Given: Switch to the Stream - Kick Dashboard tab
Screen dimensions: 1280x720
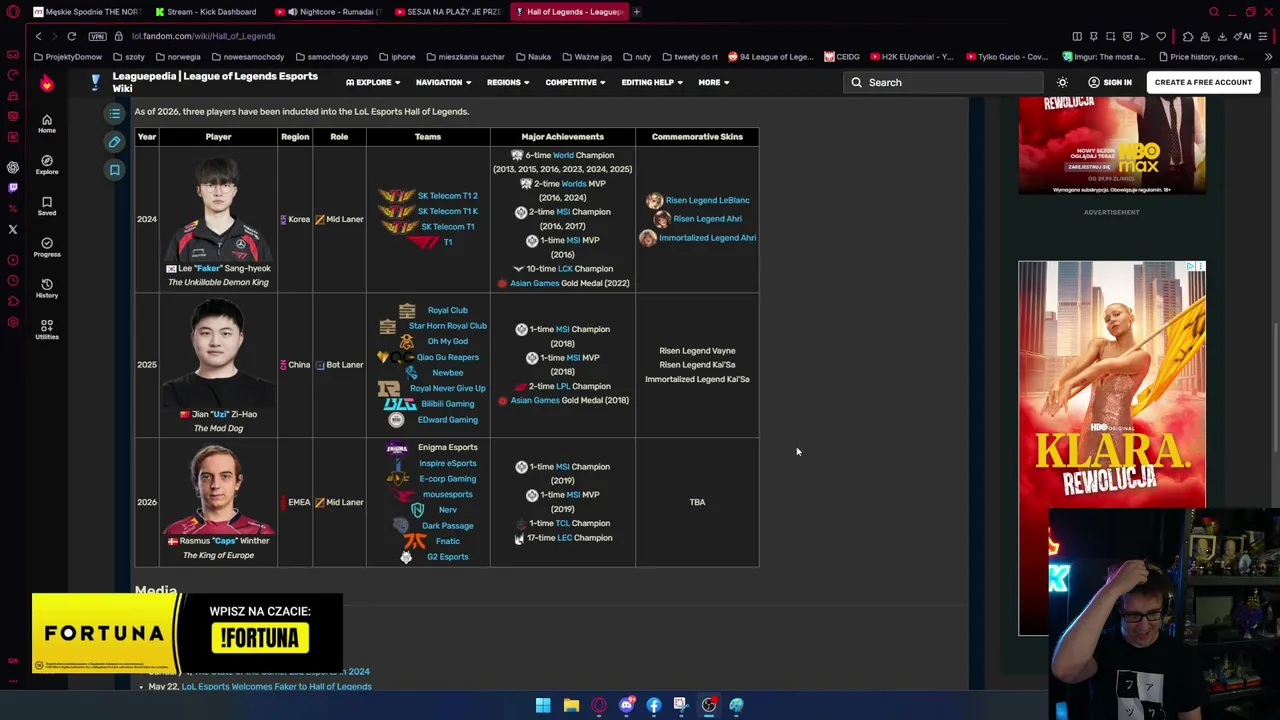Looking at the screenshot, I should 206,12.
